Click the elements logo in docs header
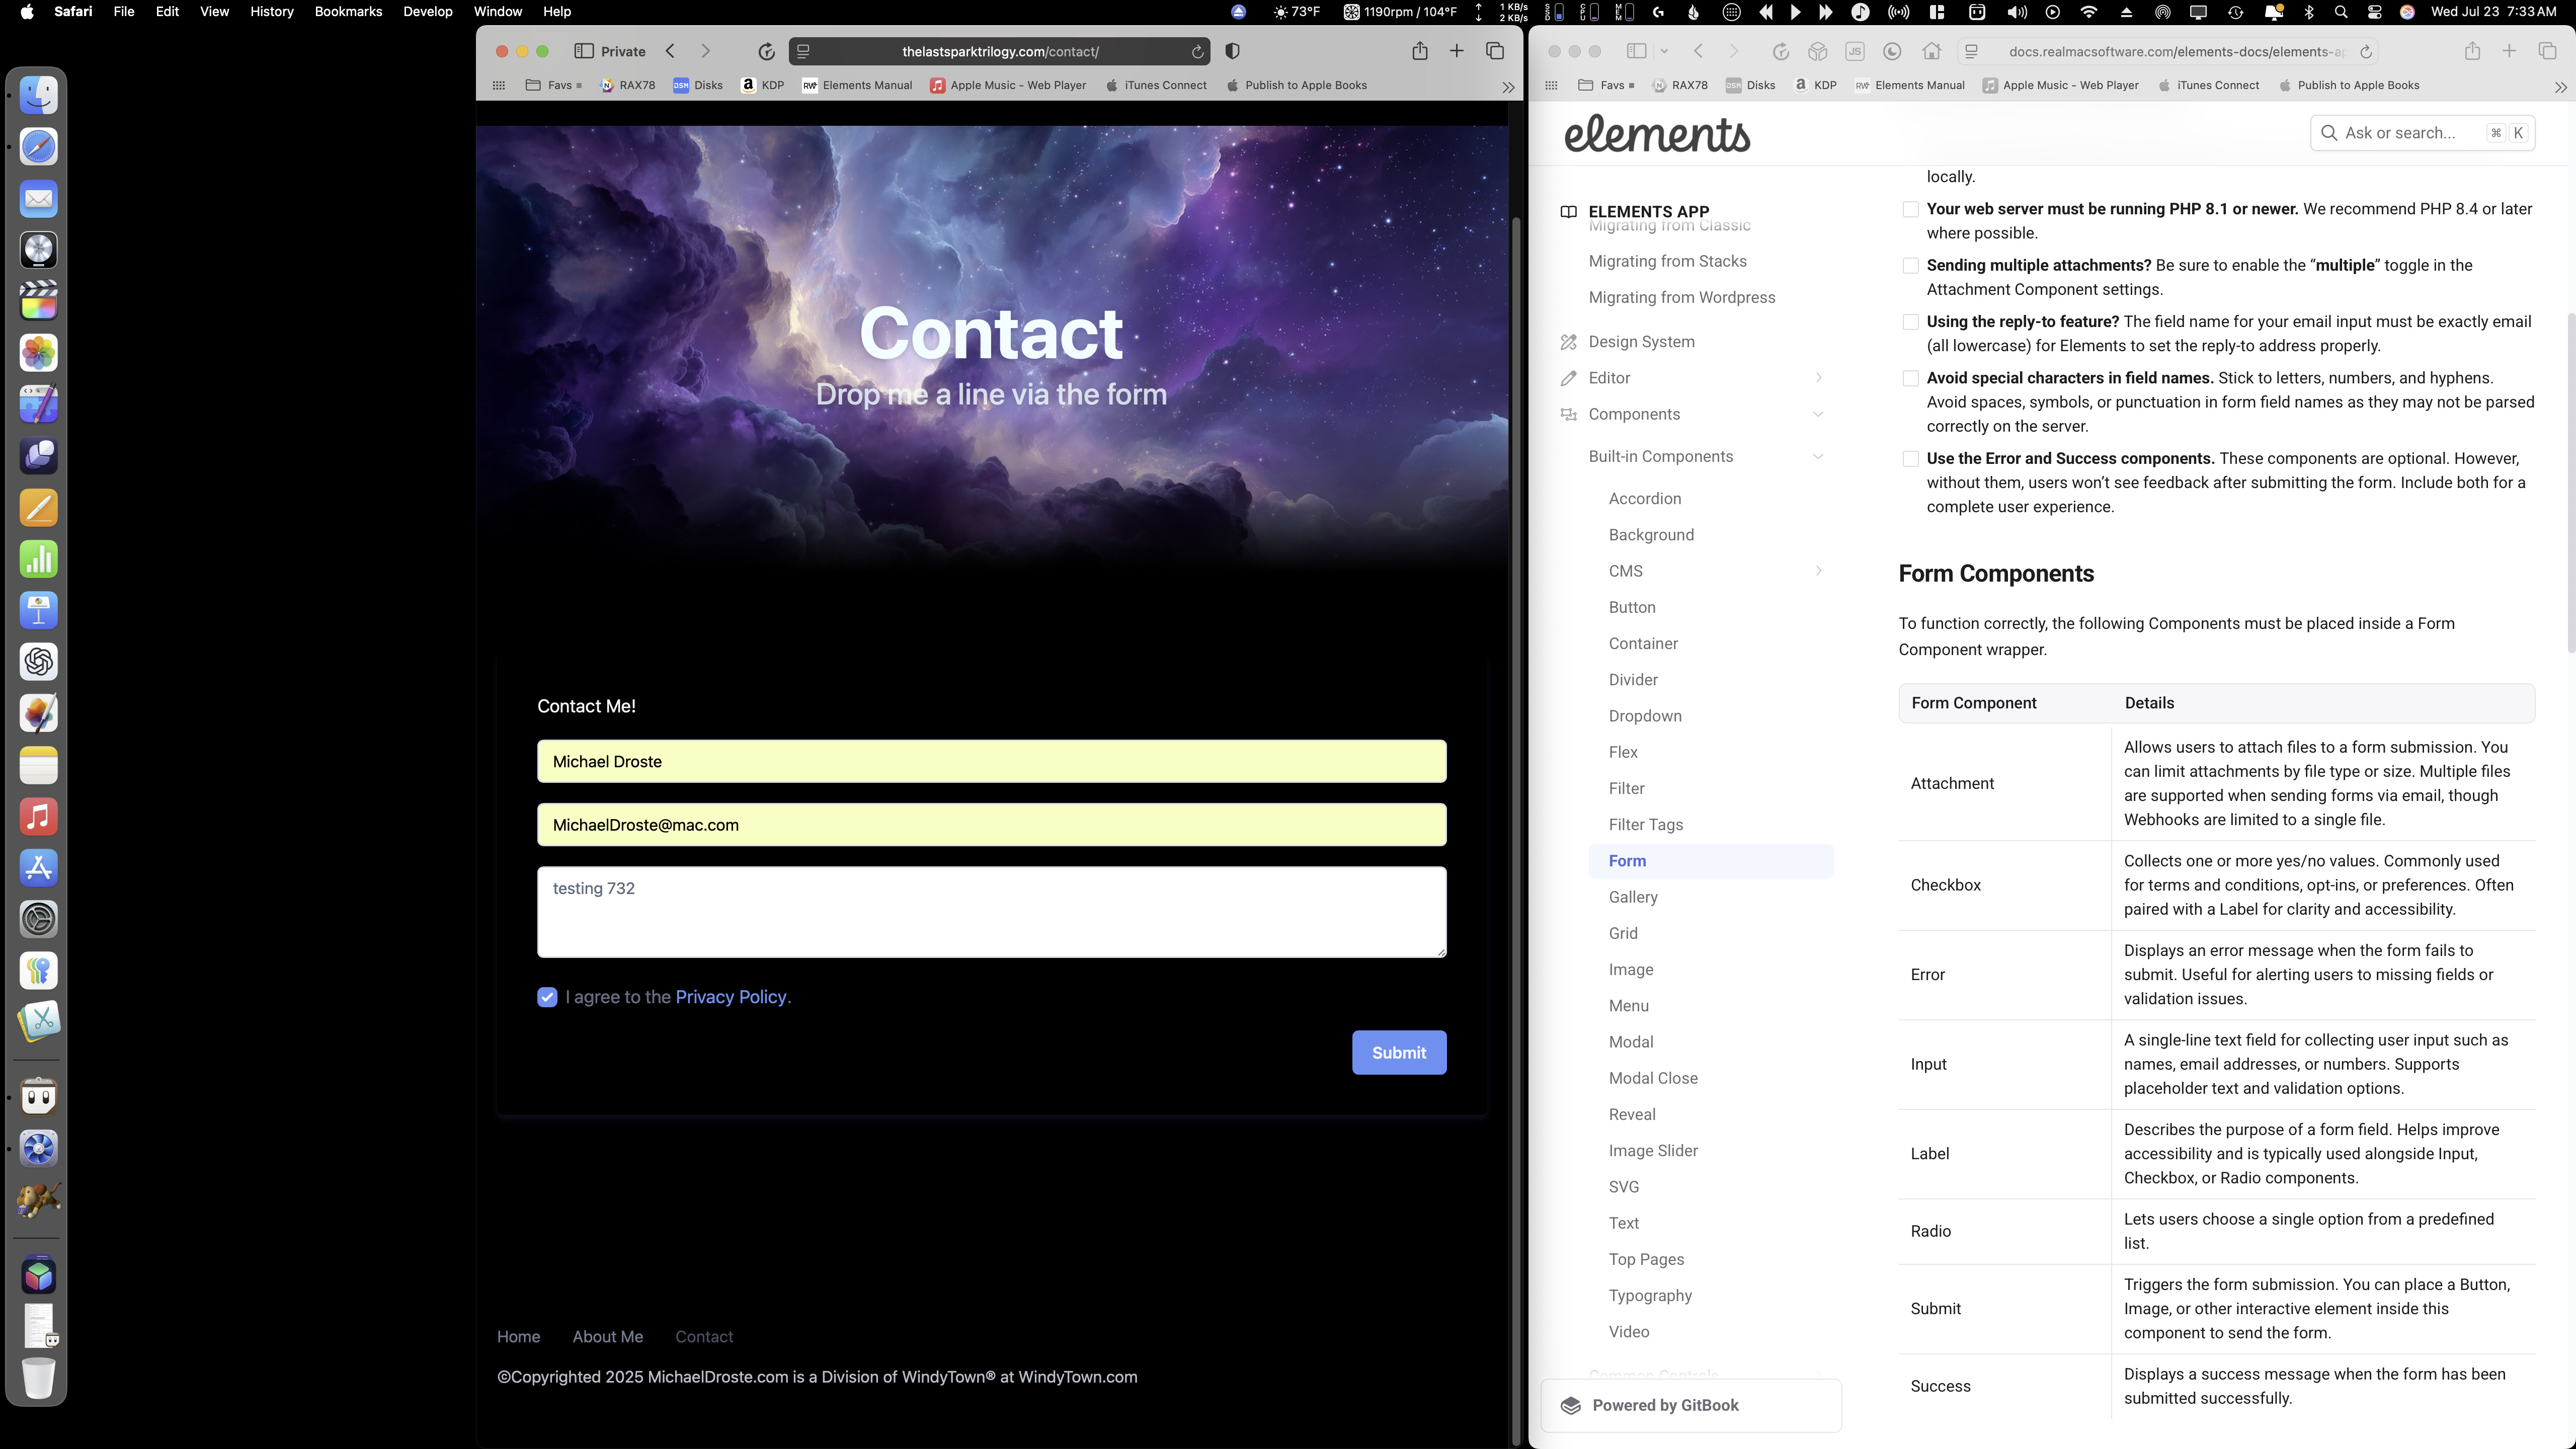2576x1449 pixels. (x=1657, y=133)
